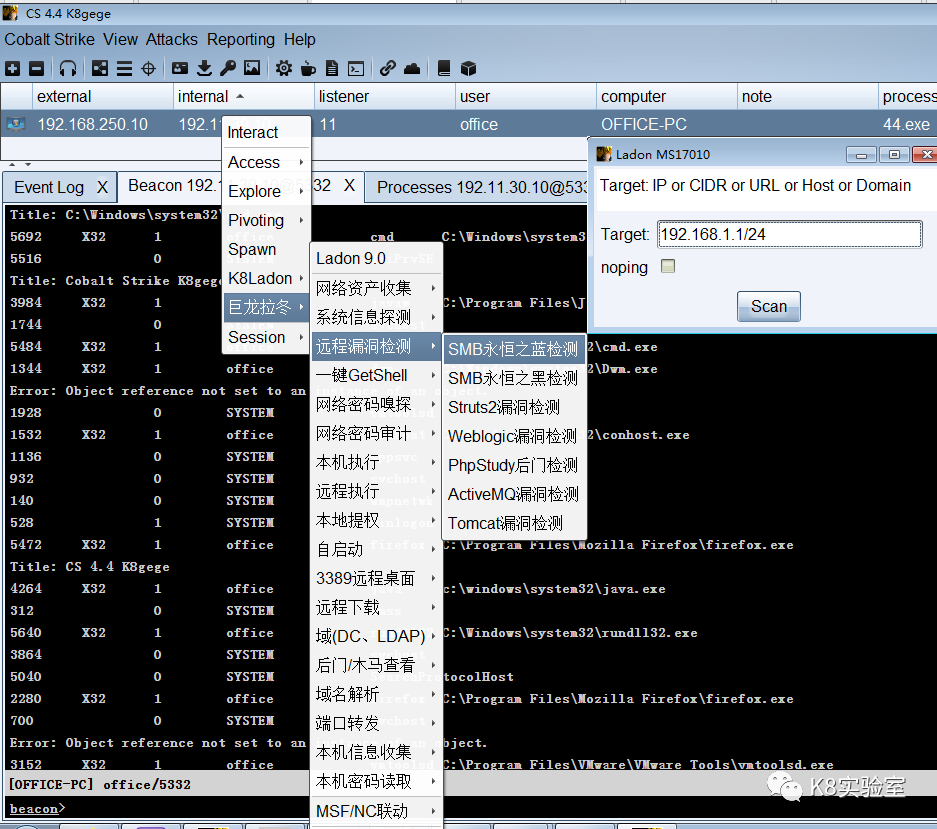Click the chain link host file icon
The height and width of the screenshot is (829, 937).
click(x=388, y=69)
